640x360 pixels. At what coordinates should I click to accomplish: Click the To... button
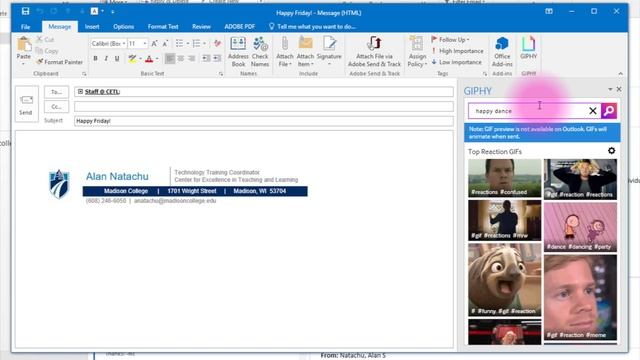(56, 92)
